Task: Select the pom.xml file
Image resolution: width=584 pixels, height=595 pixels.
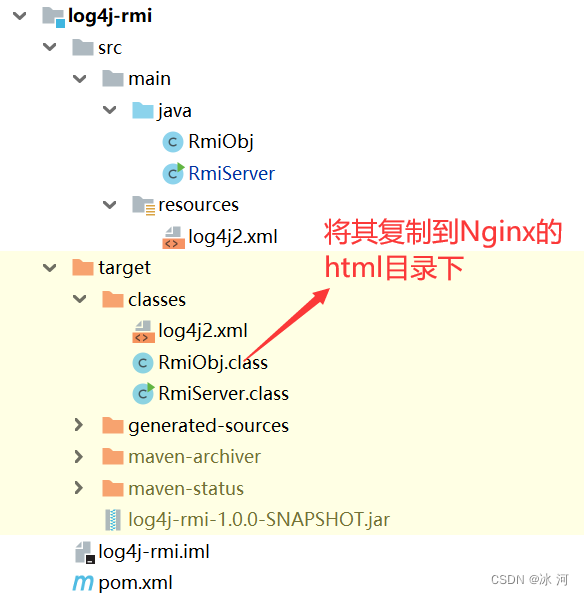Action: pyautogui.click(x=135, y=583)
